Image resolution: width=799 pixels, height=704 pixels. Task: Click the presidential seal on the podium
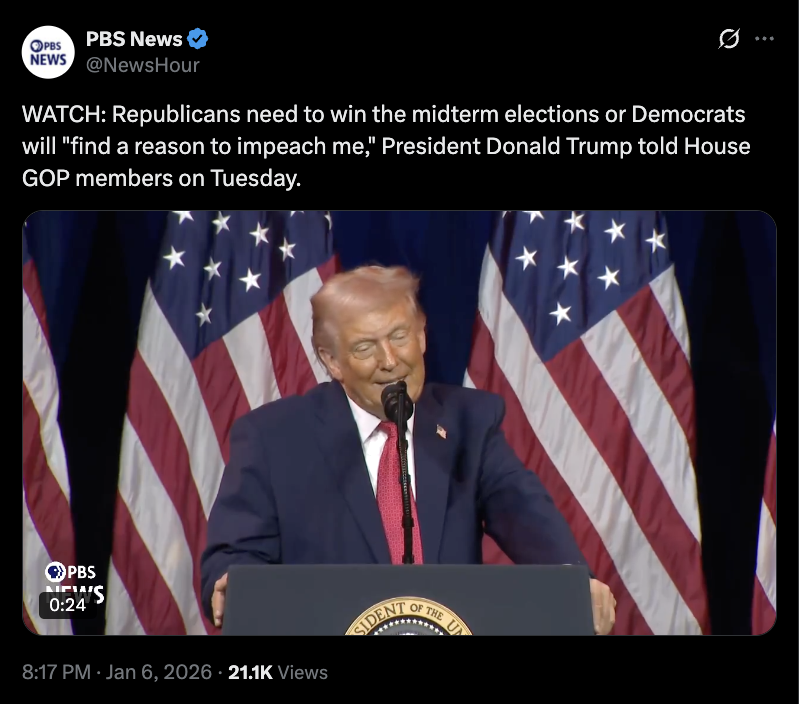pyautogui.click(x=409, y=616)
